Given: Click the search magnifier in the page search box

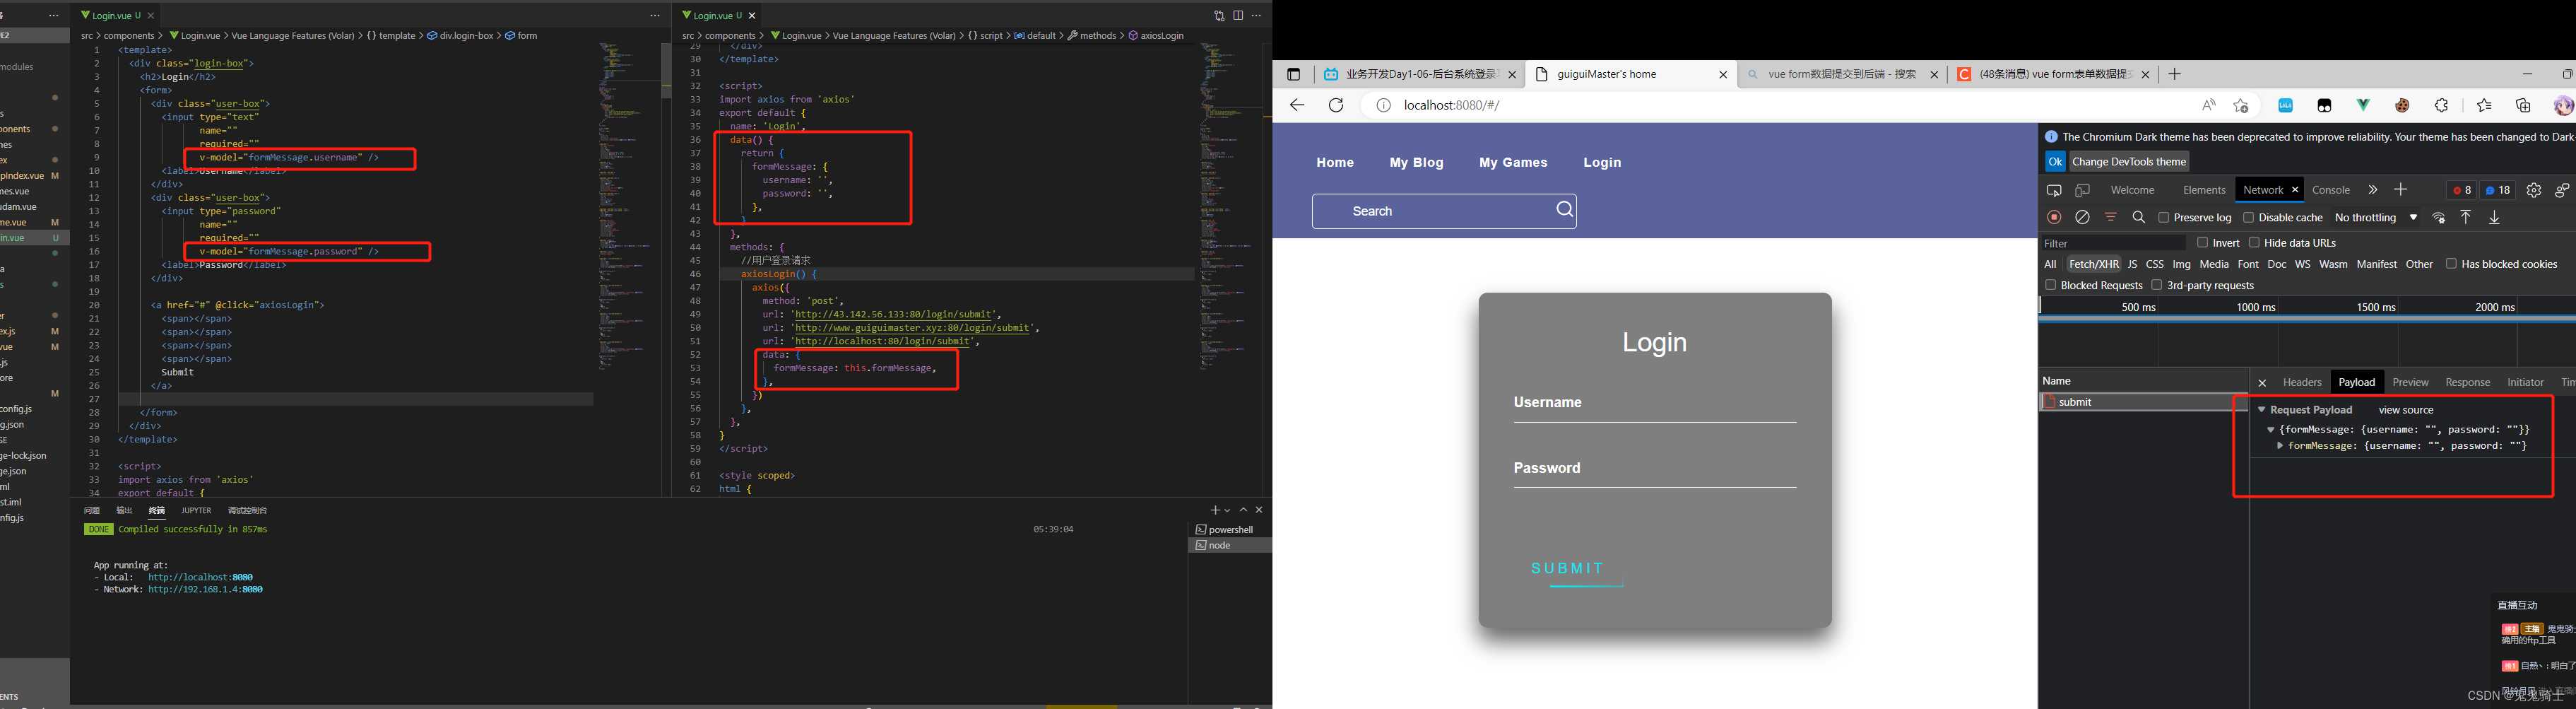Looking at the screenshot, I should click(1565, 210).
